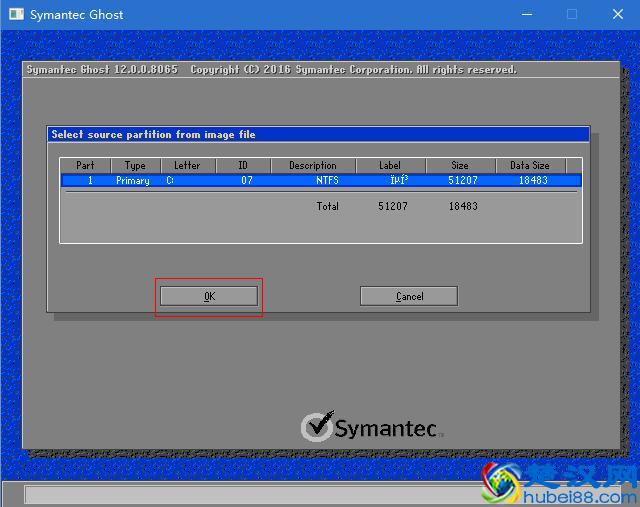Click the Label column header
The width and height of the screenshot is (640, 507).
390,165
